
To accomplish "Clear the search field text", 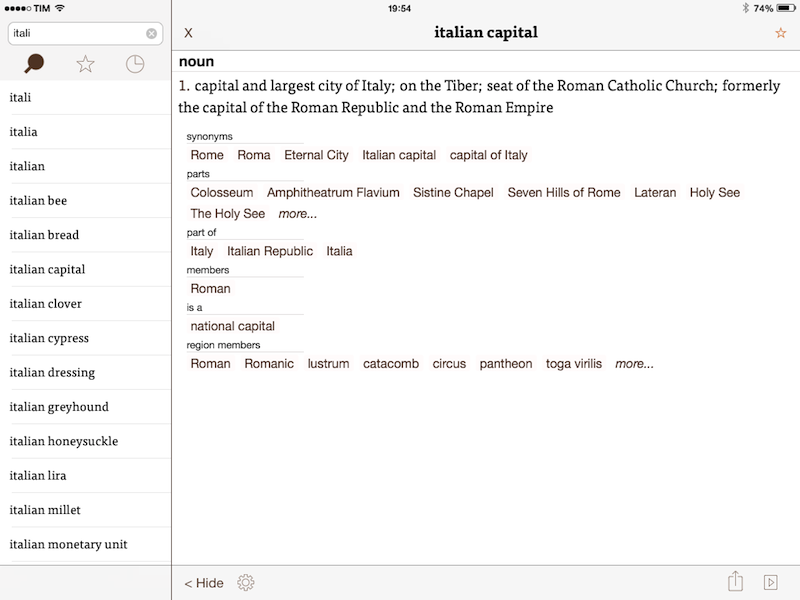I will [x=151, y=33].
